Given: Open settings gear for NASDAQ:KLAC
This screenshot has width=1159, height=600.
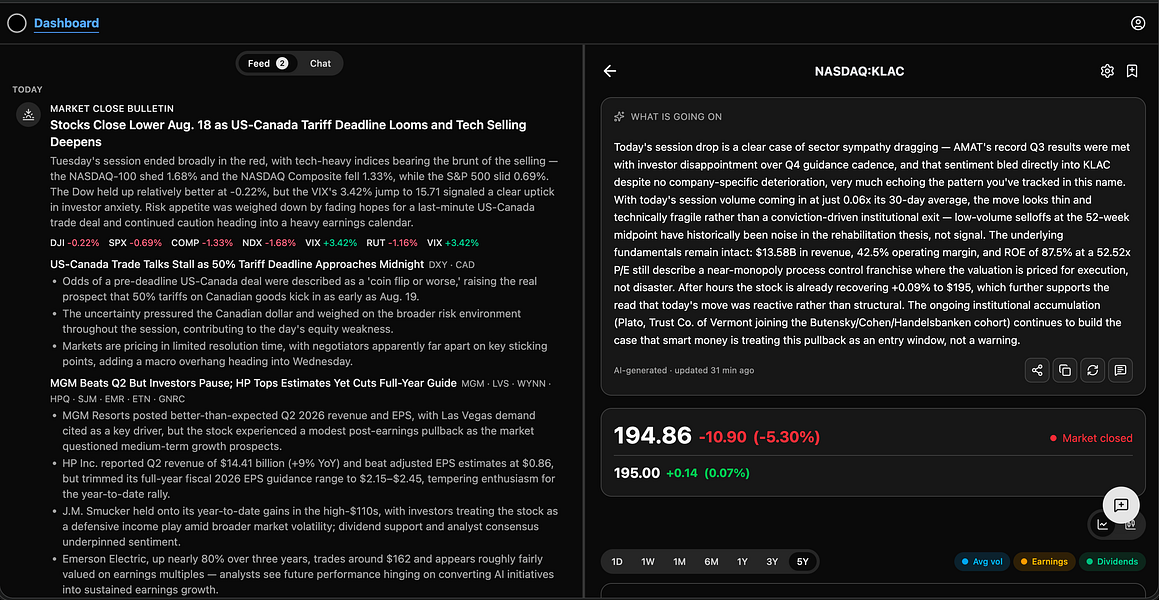Looking at the screenshot, I should [1107, 71].
